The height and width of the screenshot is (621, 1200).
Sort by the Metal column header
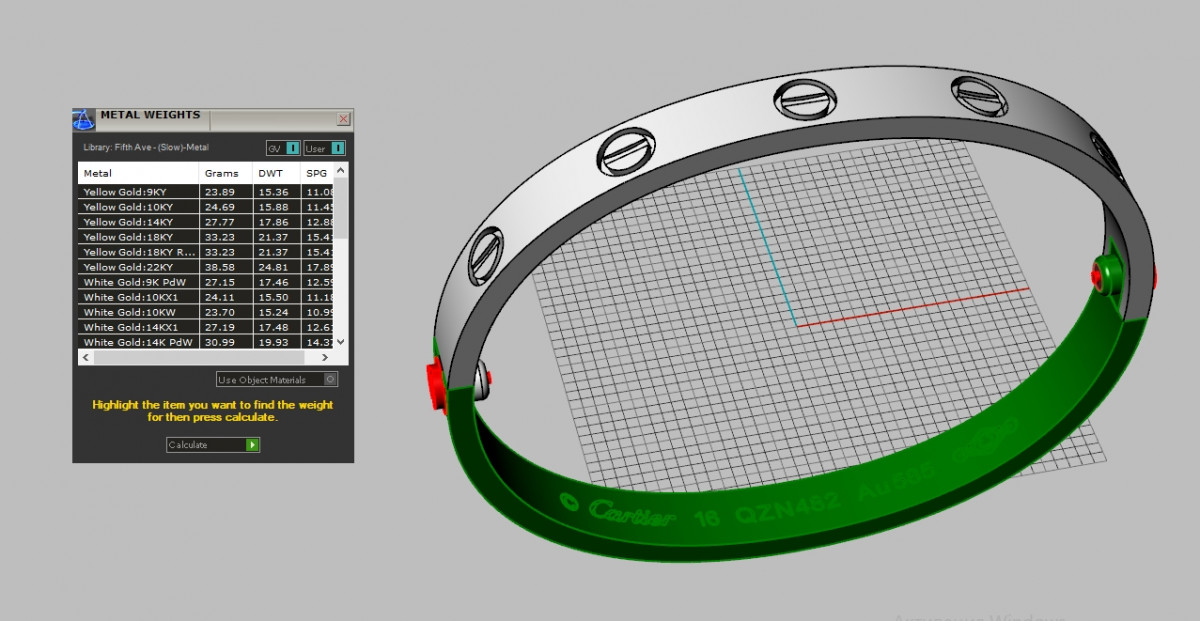pos(138,173)
